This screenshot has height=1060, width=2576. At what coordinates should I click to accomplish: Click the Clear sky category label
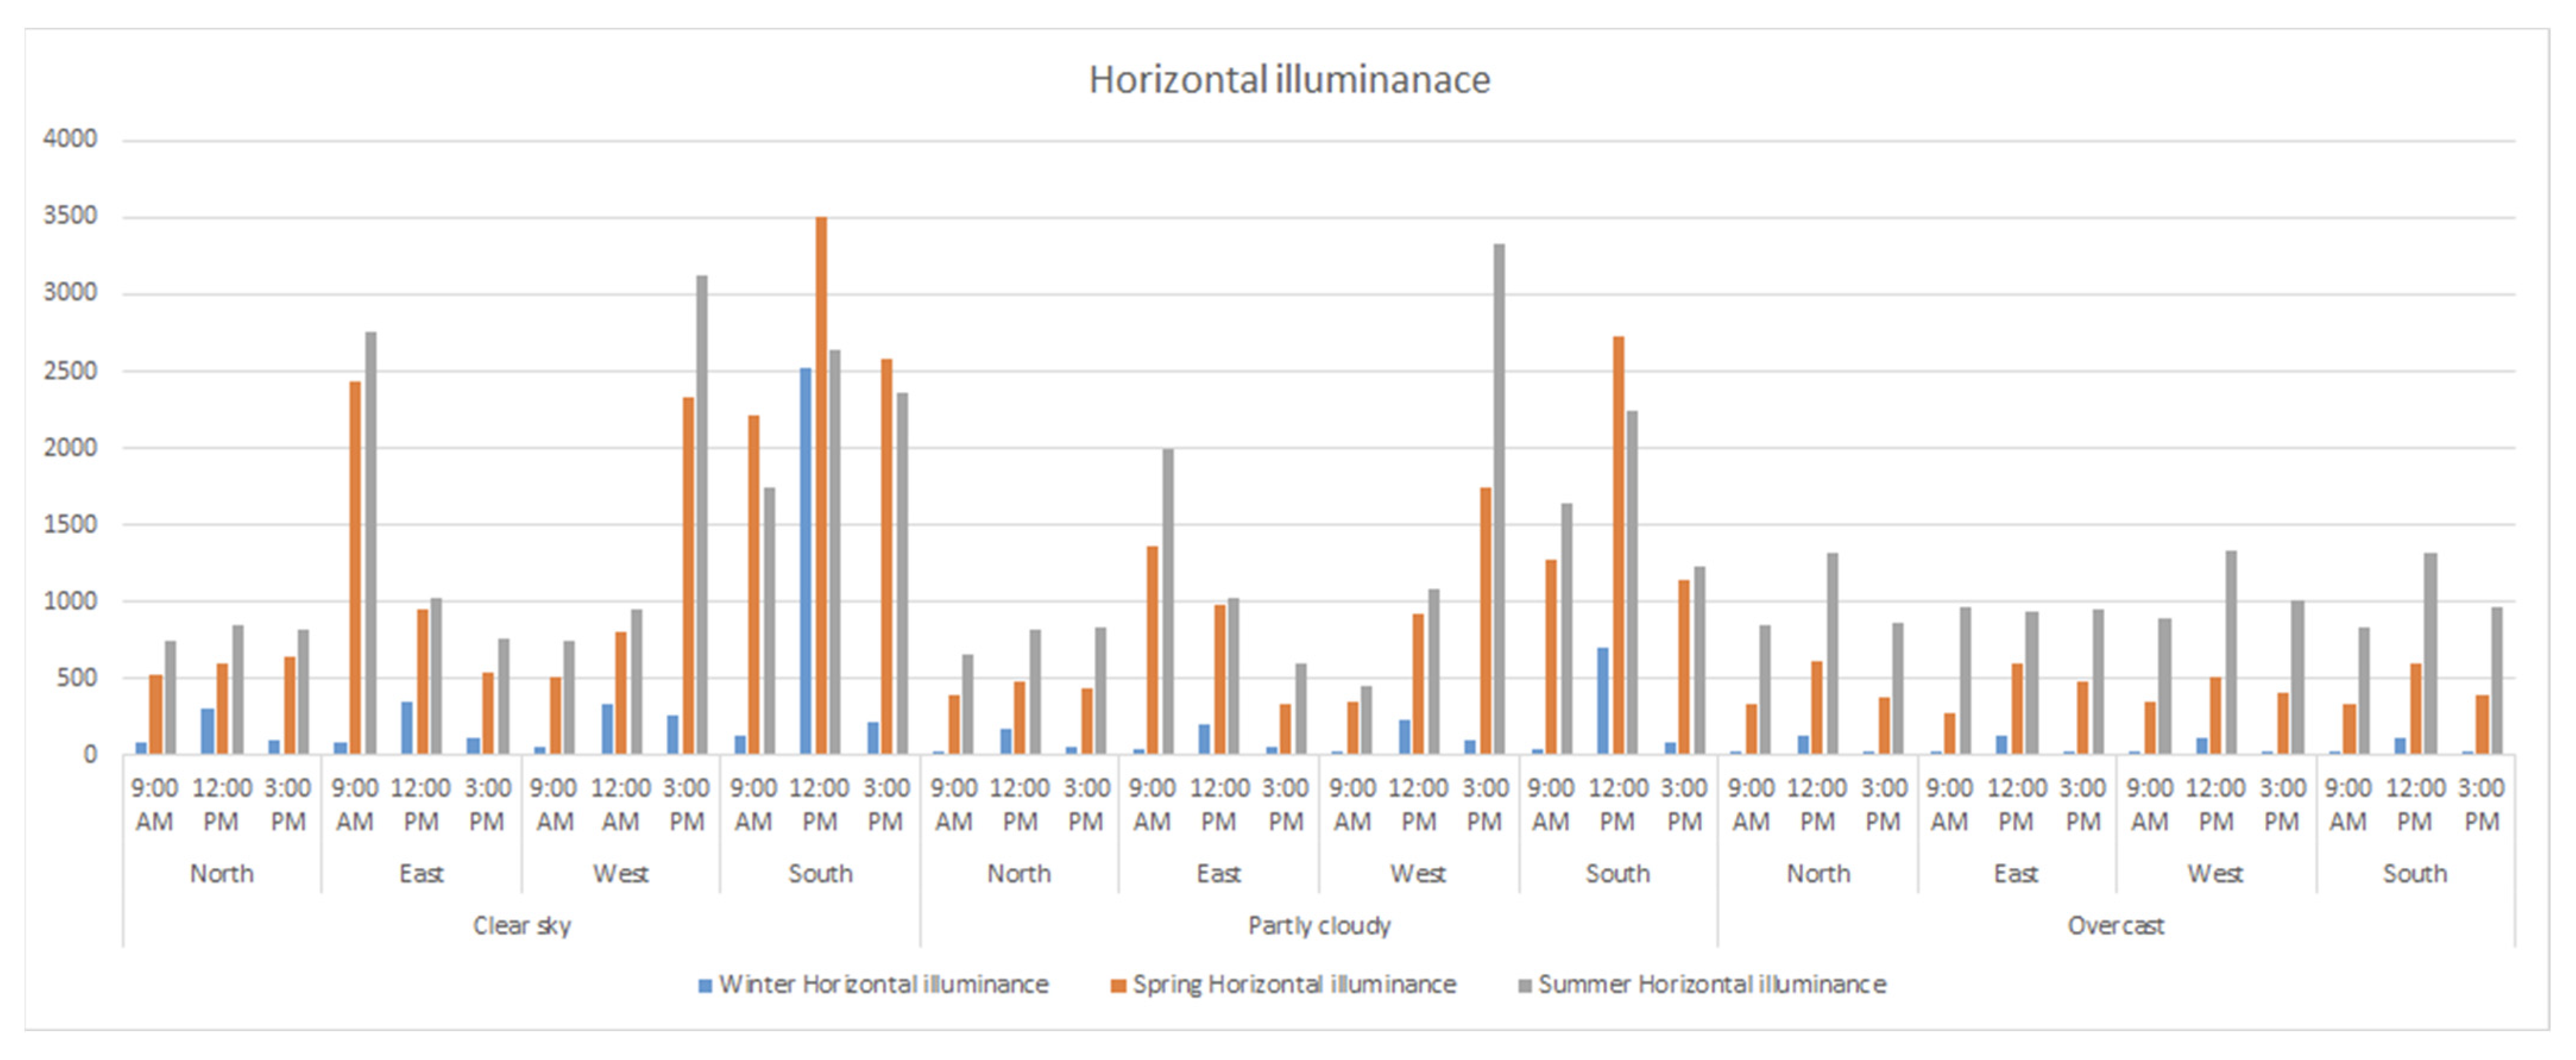coord(521,926)
